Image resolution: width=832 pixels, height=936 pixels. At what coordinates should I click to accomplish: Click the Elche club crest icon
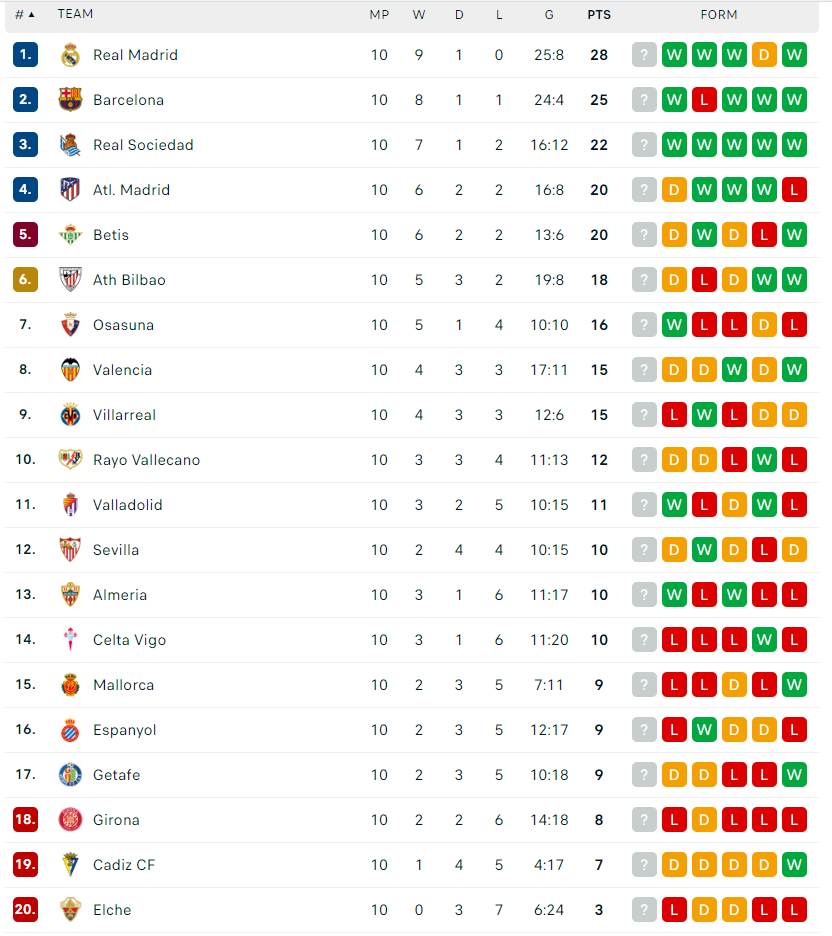tap(70, 910)
